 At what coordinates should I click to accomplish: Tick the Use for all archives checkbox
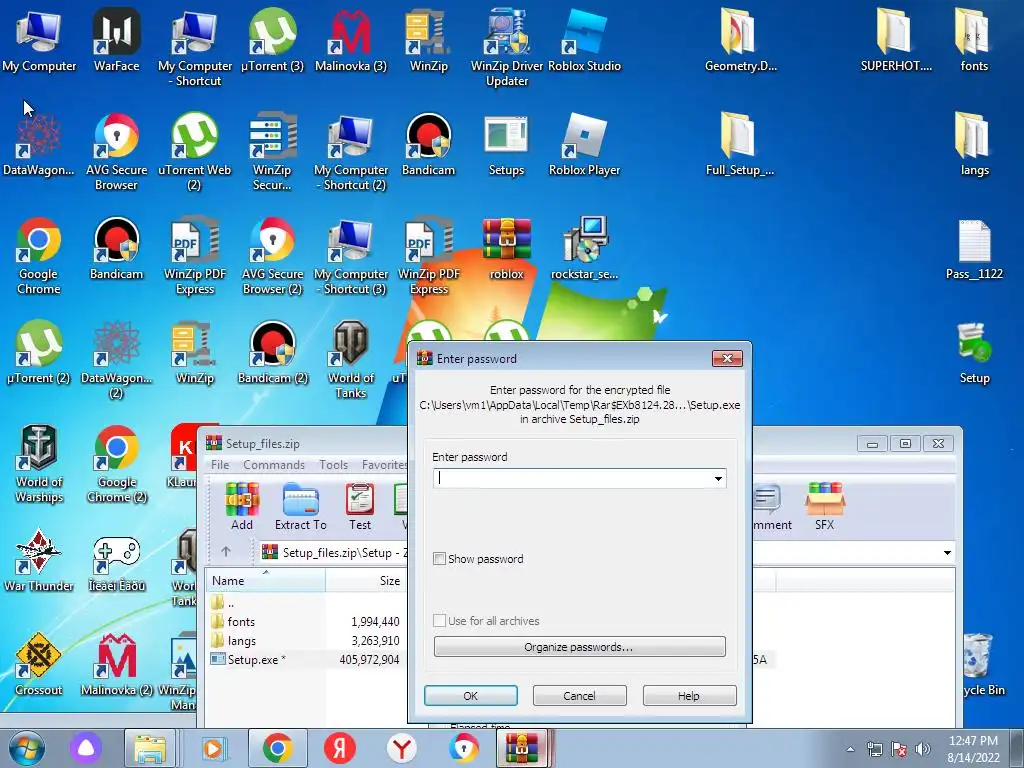click(x=440, y=620)
